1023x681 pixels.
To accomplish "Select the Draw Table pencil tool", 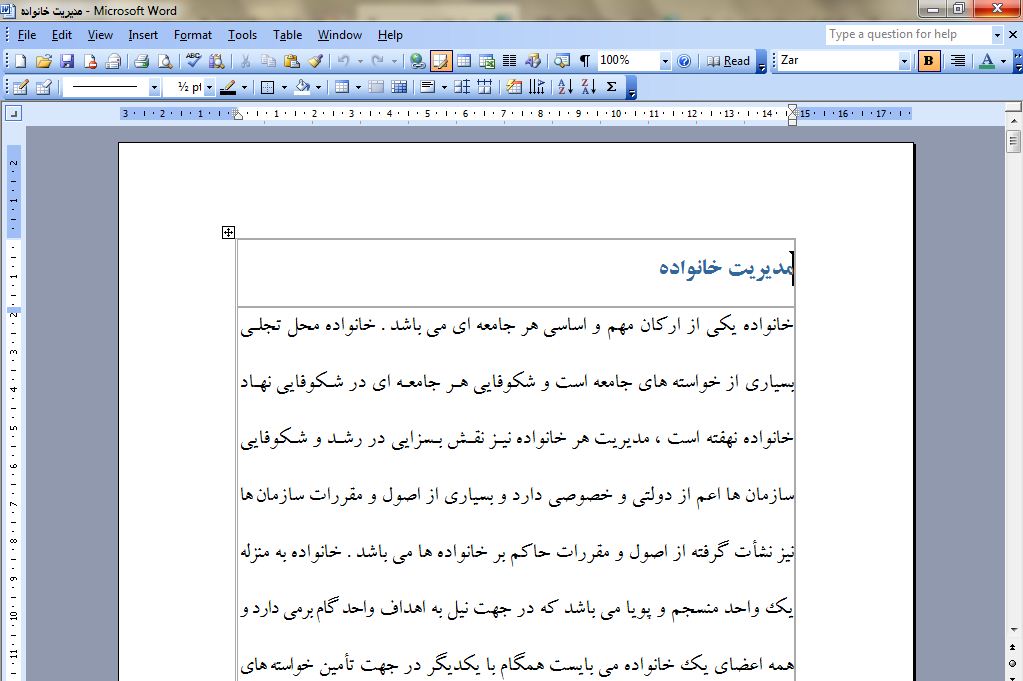I will coord(20,87).
